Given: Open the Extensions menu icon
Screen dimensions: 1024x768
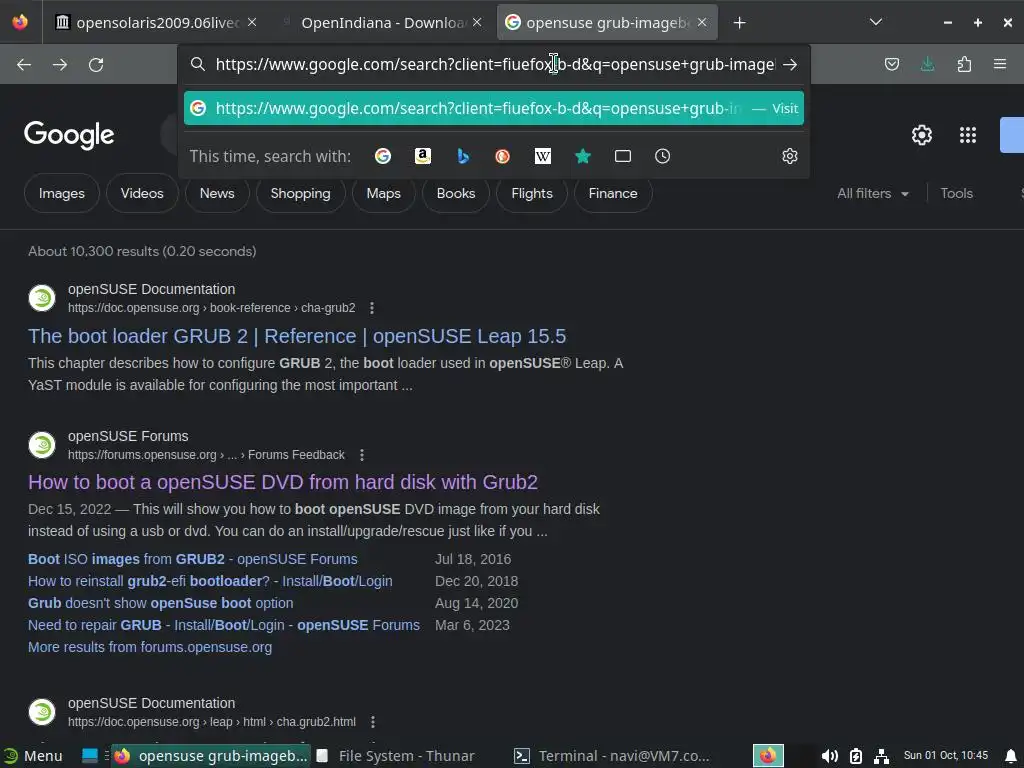Looking at the screenshot, I should [964, 64].
